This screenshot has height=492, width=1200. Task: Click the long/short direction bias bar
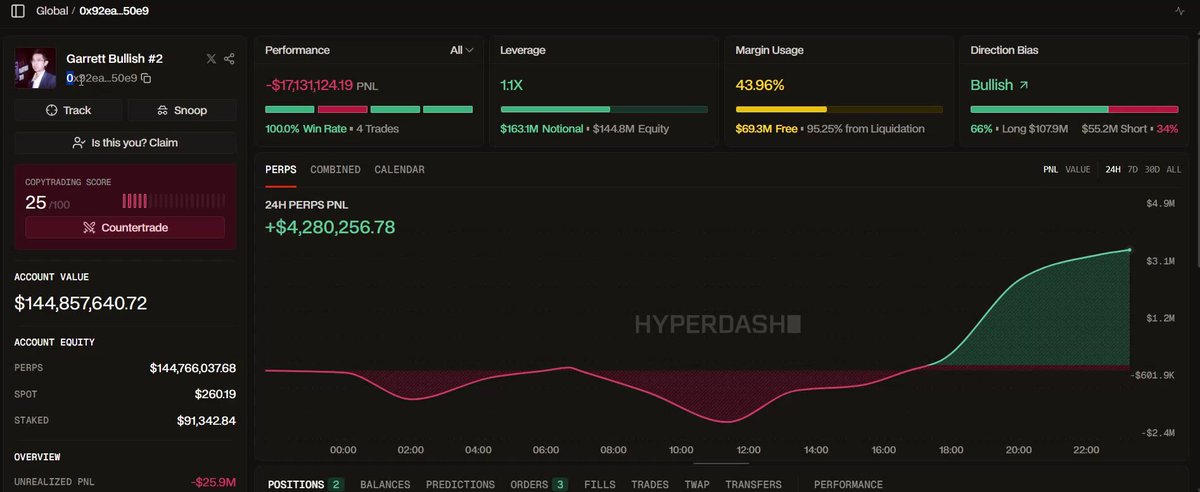1074,109
